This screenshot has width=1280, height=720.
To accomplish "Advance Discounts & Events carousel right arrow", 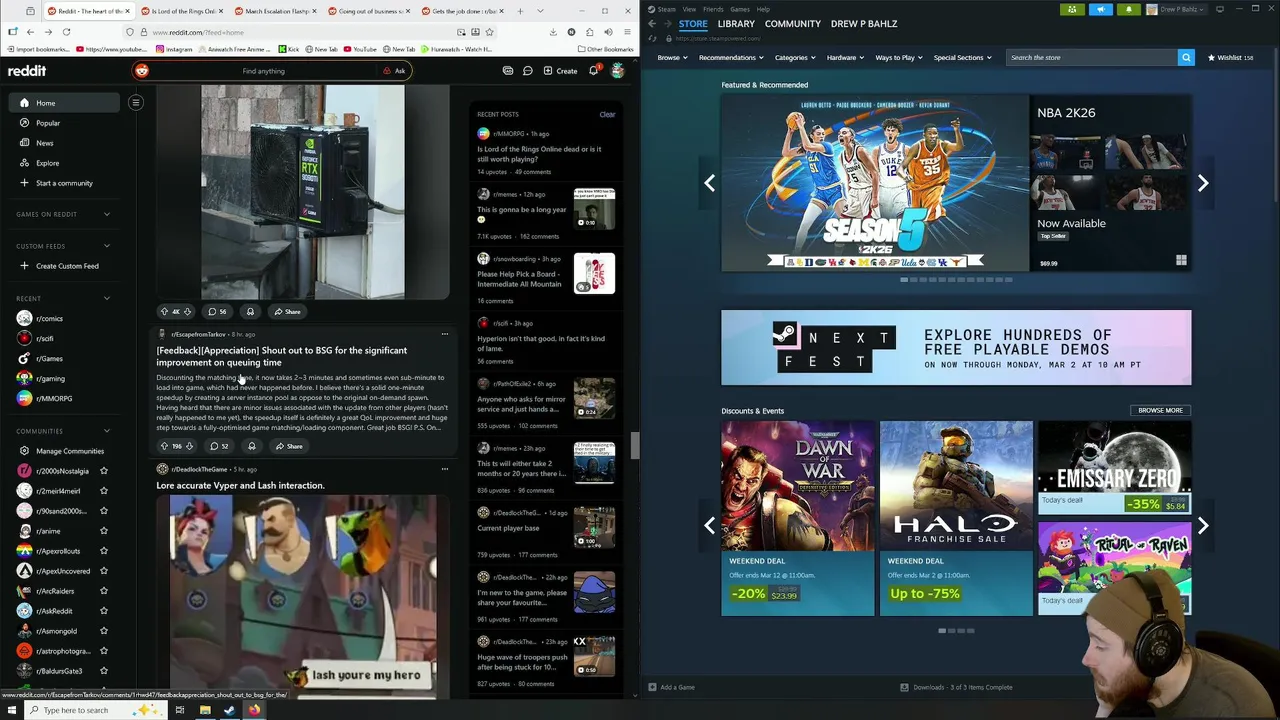I will pyautogui.click(x=1203, y=525).
